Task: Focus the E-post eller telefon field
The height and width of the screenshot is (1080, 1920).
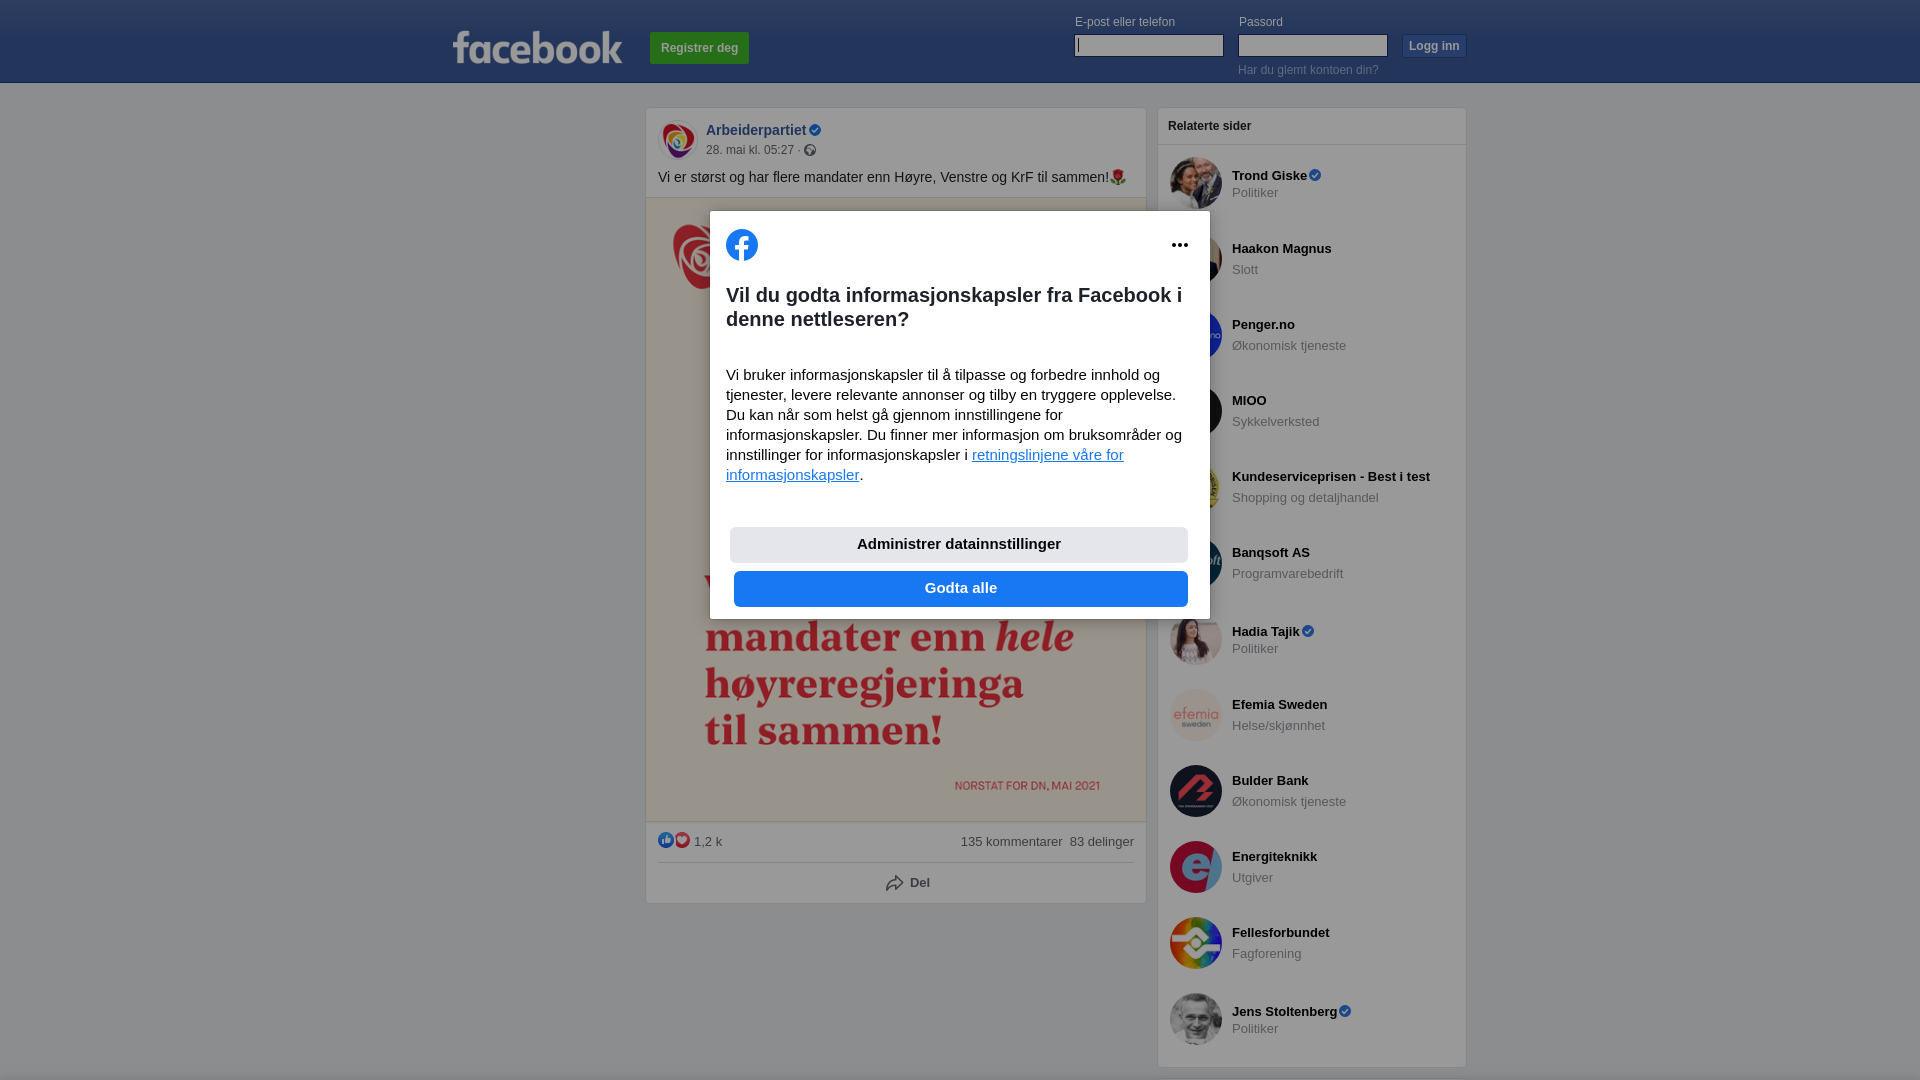Action: click(1149, 46)
